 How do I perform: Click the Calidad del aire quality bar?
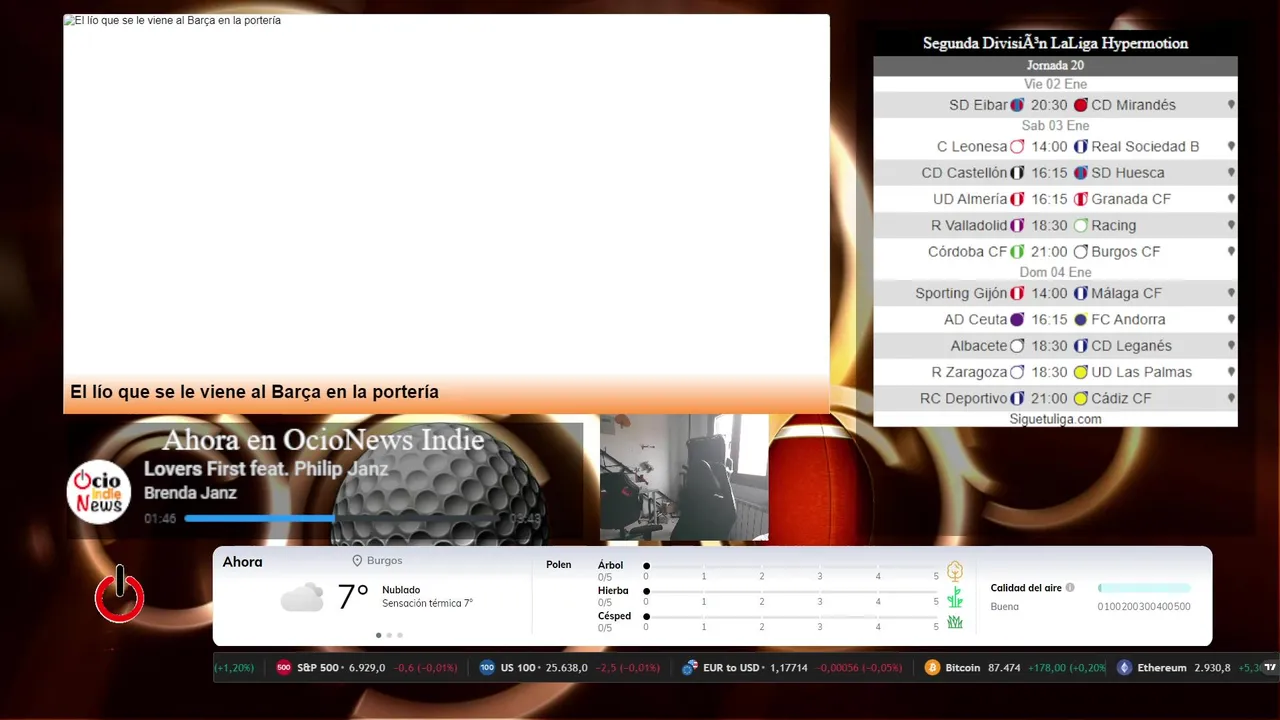(1144, 588)
